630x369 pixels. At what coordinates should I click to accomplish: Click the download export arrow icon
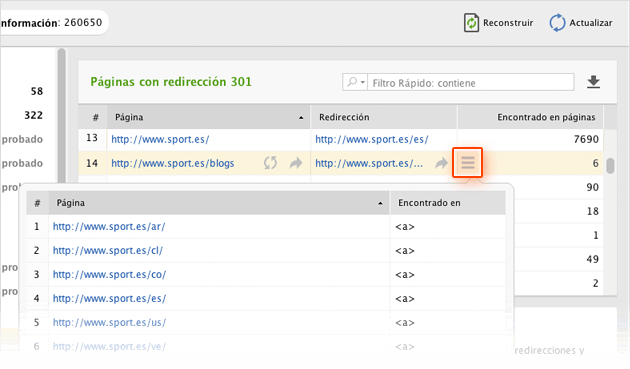(593, 82)
